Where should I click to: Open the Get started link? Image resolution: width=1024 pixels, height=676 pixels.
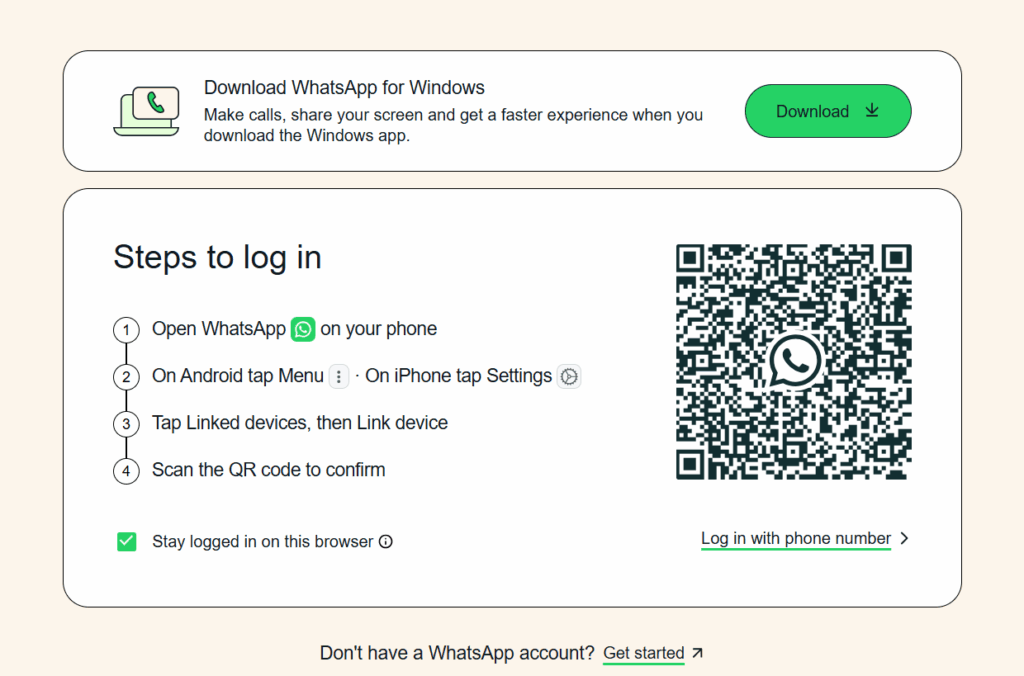(x=644, y=653)
